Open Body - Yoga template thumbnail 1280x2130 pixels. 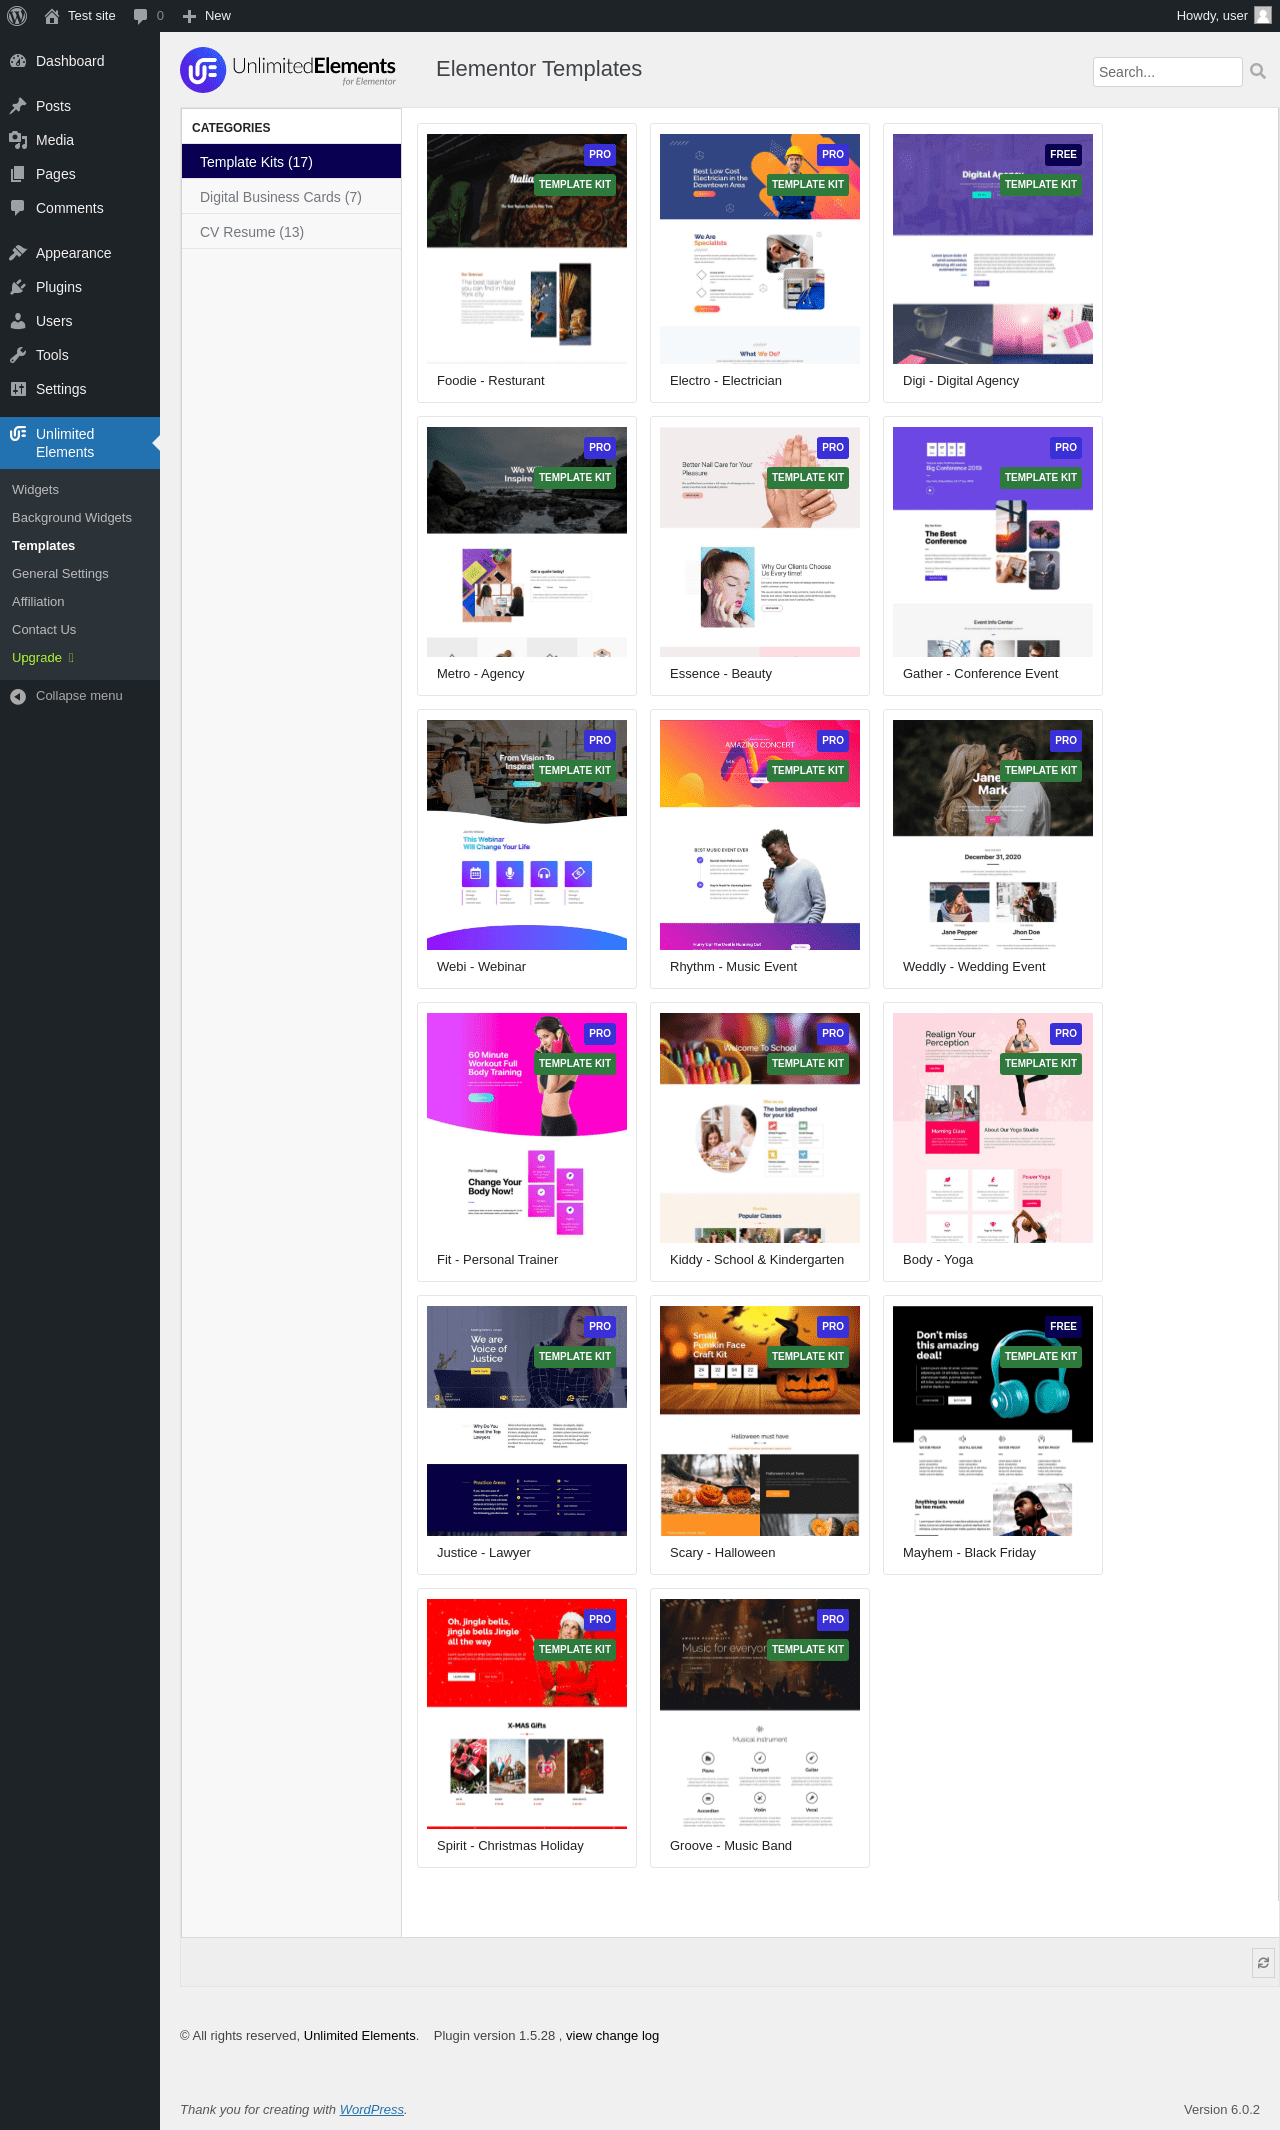(x=993, y=1128)
